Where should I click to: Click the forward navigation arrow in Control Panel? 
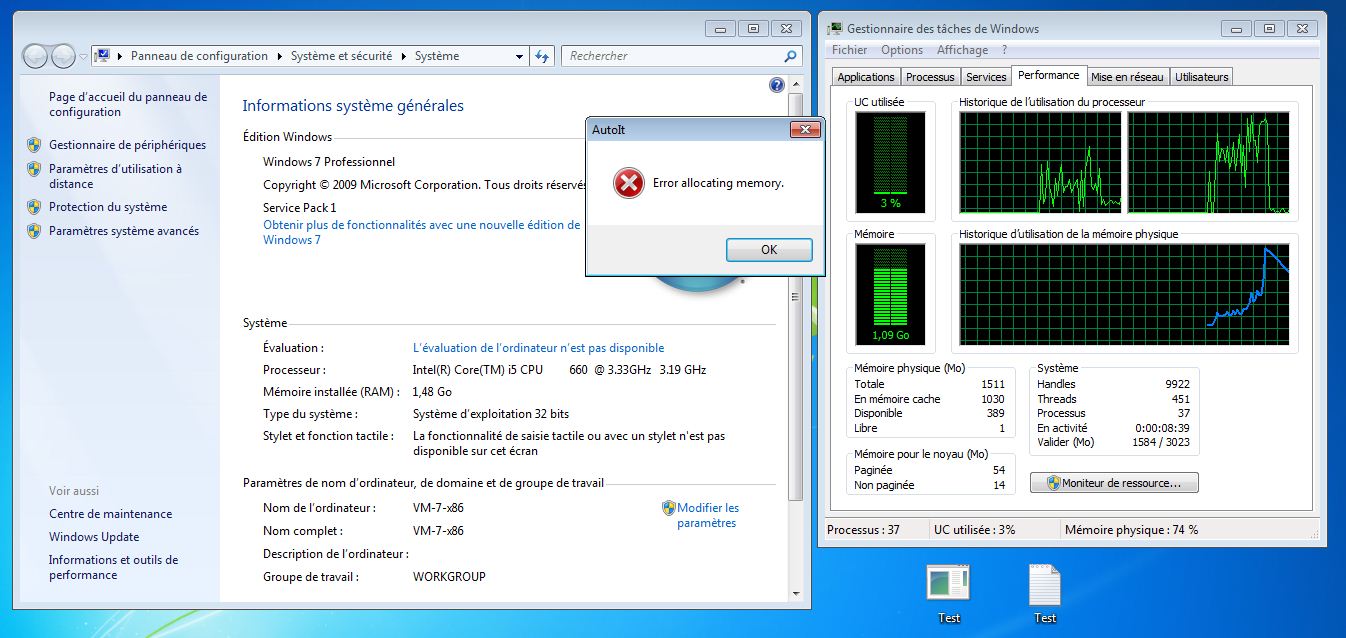tap(63, 56)
